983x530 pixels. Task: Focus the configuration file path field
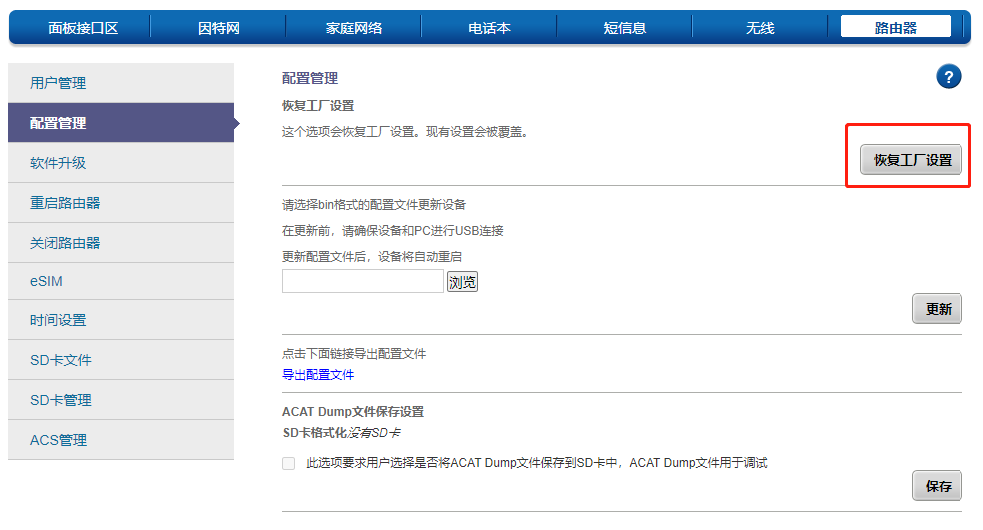[x=363, y=281]
